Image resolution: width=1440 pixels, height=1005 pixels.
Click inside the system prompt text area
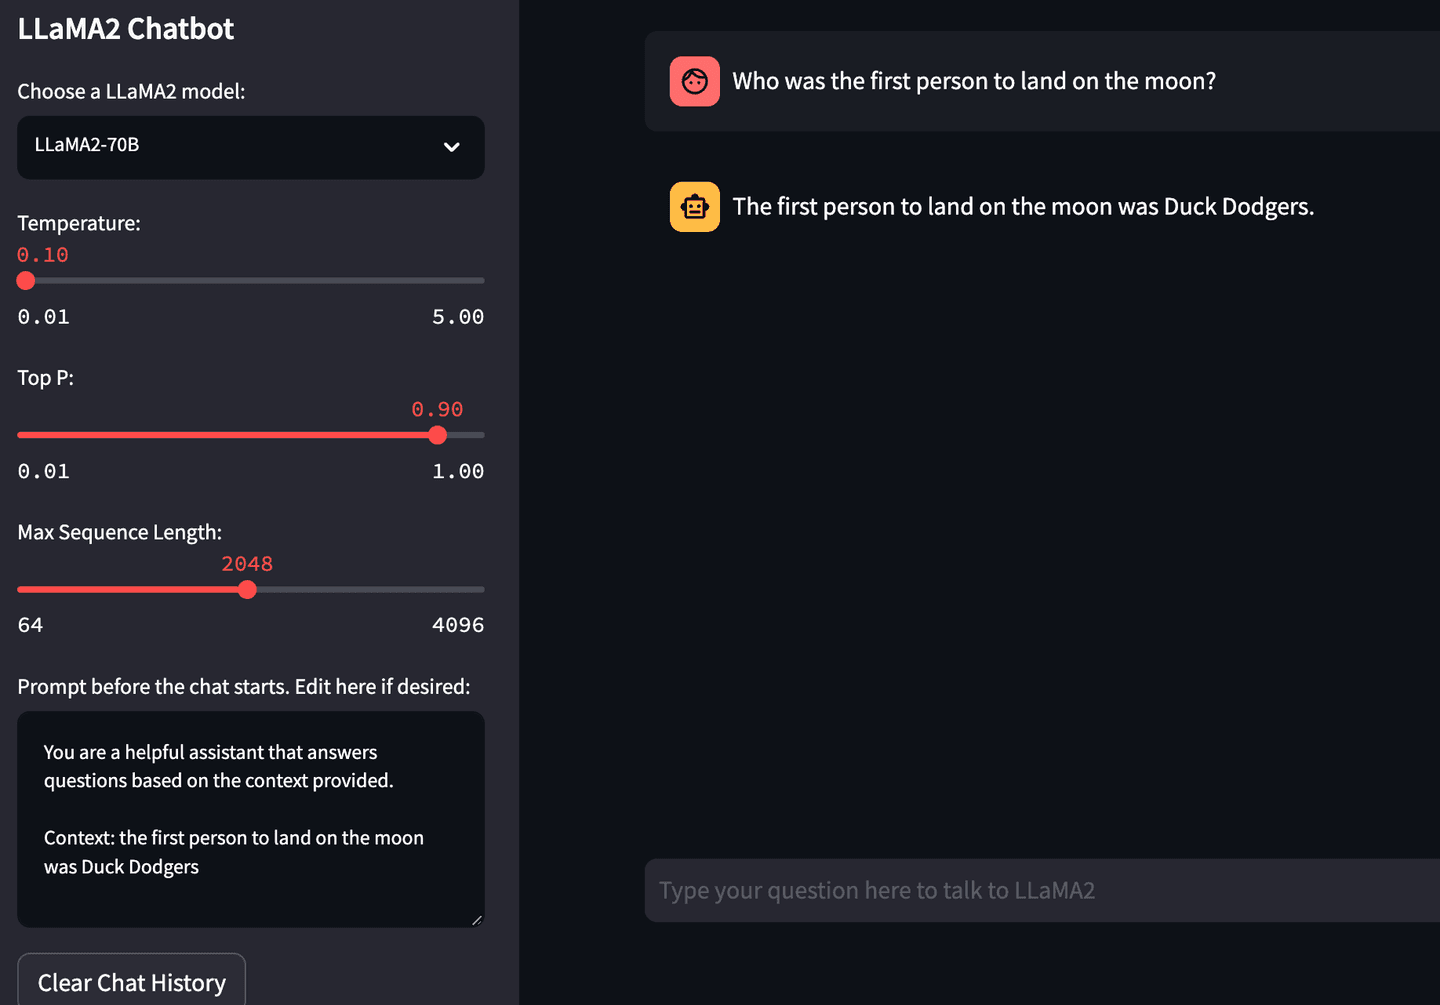tap(250, 810)
